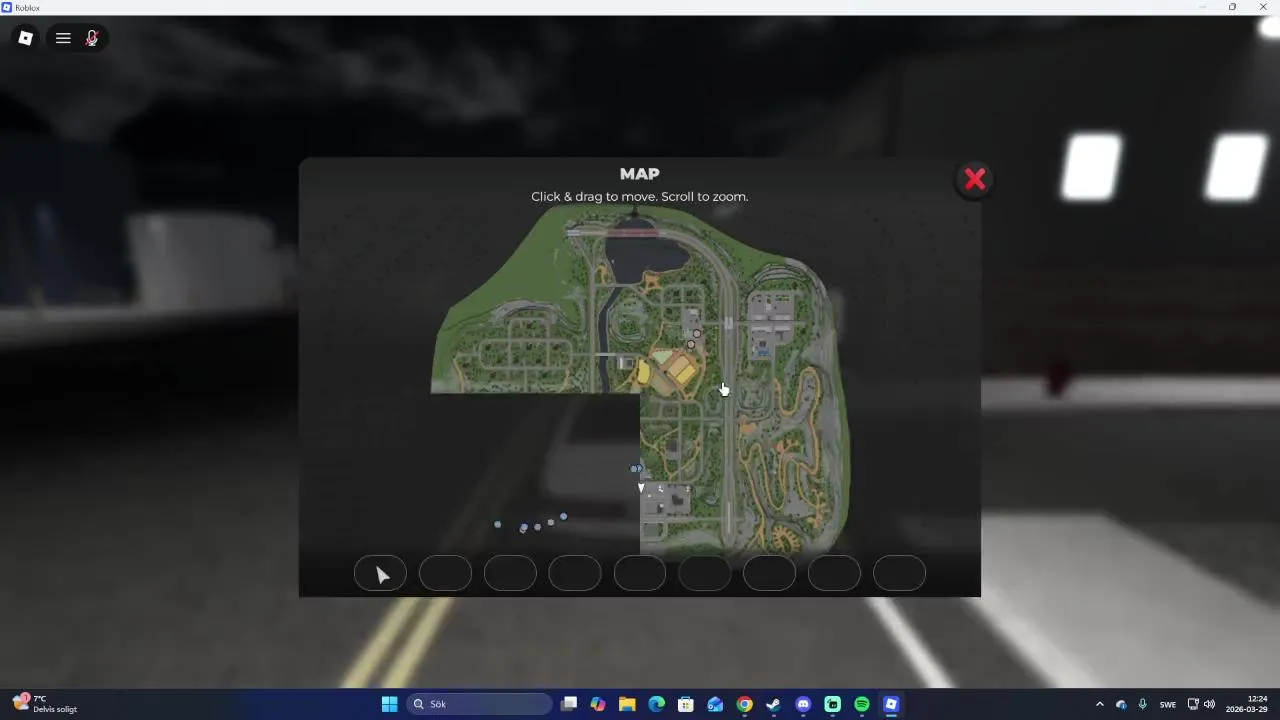Click the rightmost blue dot in trail
Viewport: 1280px width, 720px height.
click(563, 517)
